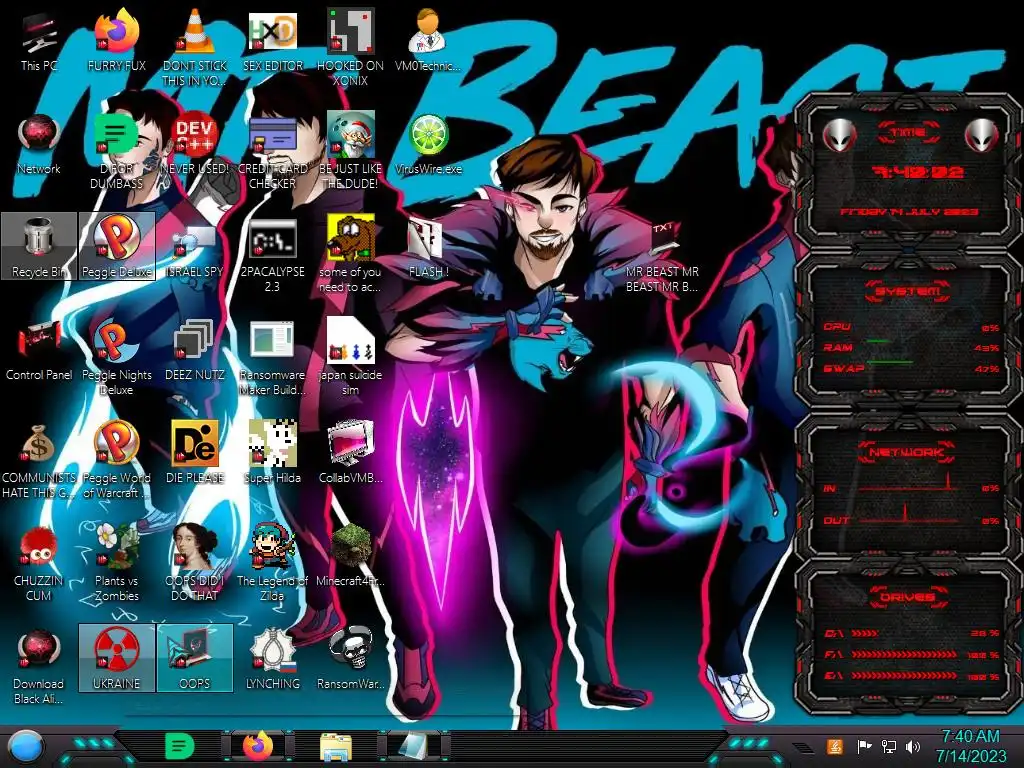The image size is (1024, 768).
Task: Click the orange Java tray icon
Action: click(835, 746)
